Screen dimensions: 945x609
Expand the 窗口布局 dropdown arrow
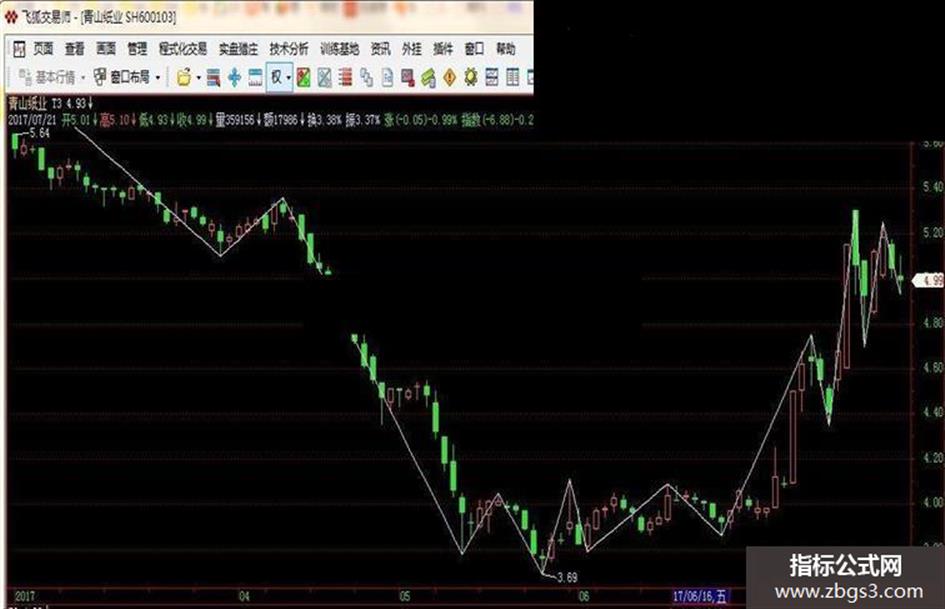pyautogui.click(x=158, y=78)
